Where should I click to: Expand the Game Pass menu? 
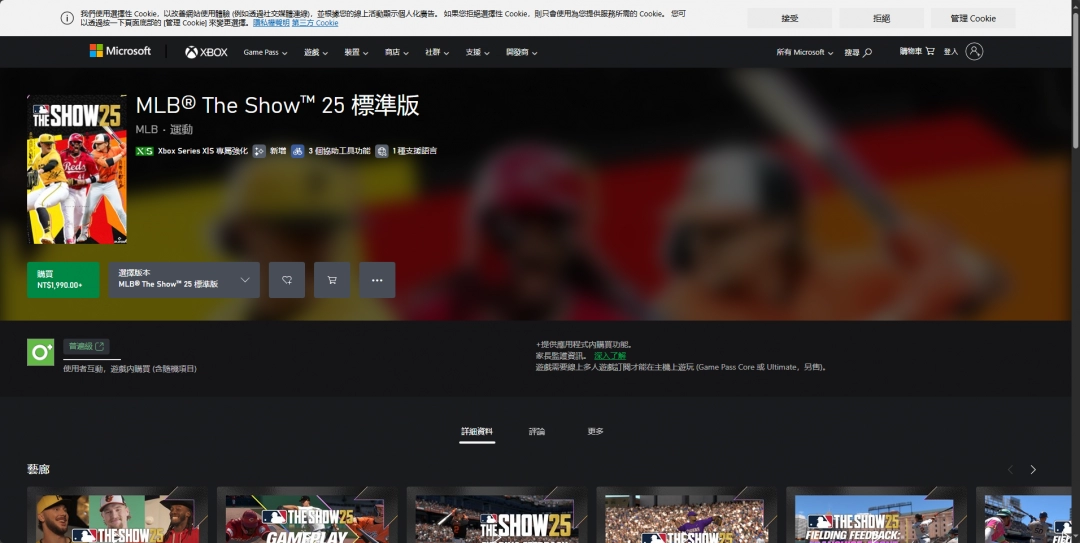coord(265,52)
